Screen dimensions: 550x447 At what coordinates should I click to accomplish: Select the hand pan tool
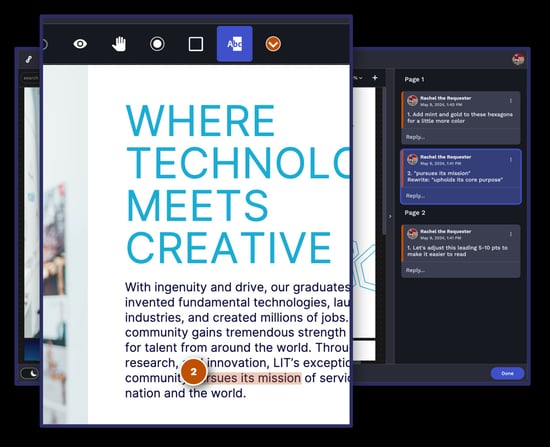tap(119, 44)
